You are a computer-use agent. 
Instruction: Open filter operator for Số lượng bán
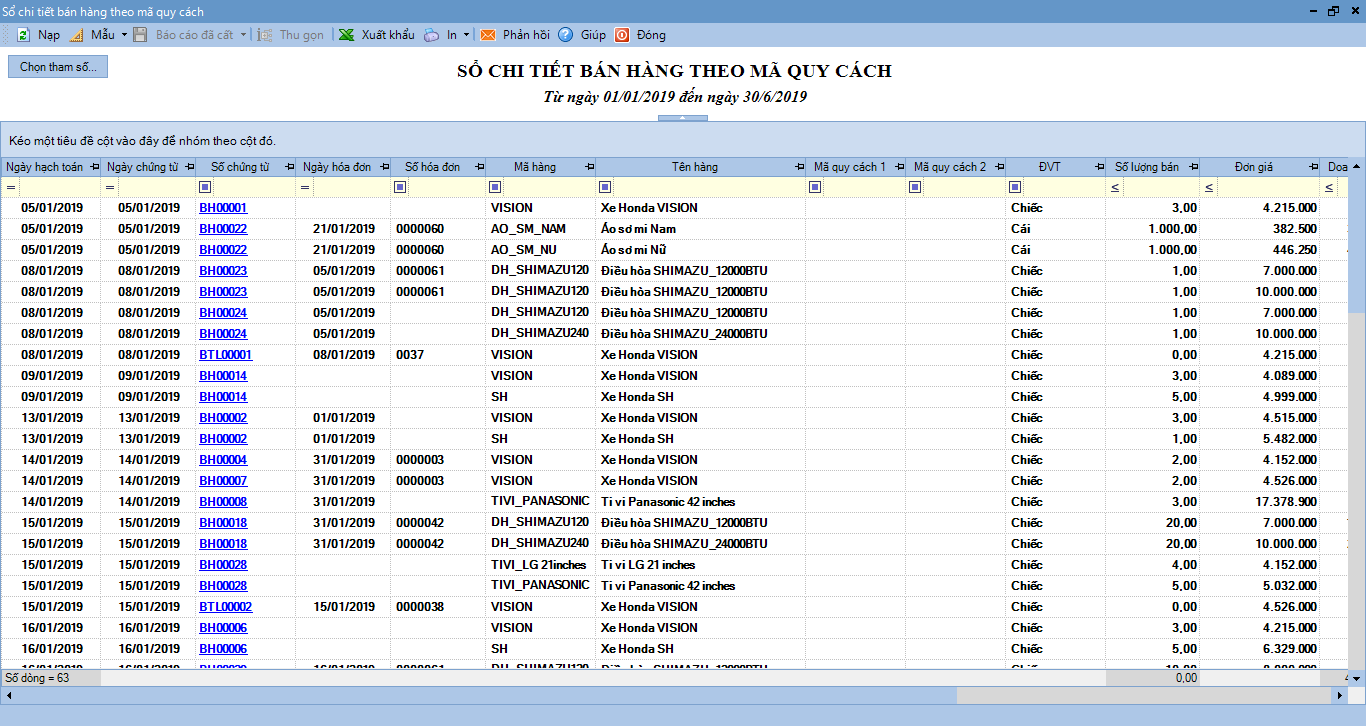[x=1114, y=187]
